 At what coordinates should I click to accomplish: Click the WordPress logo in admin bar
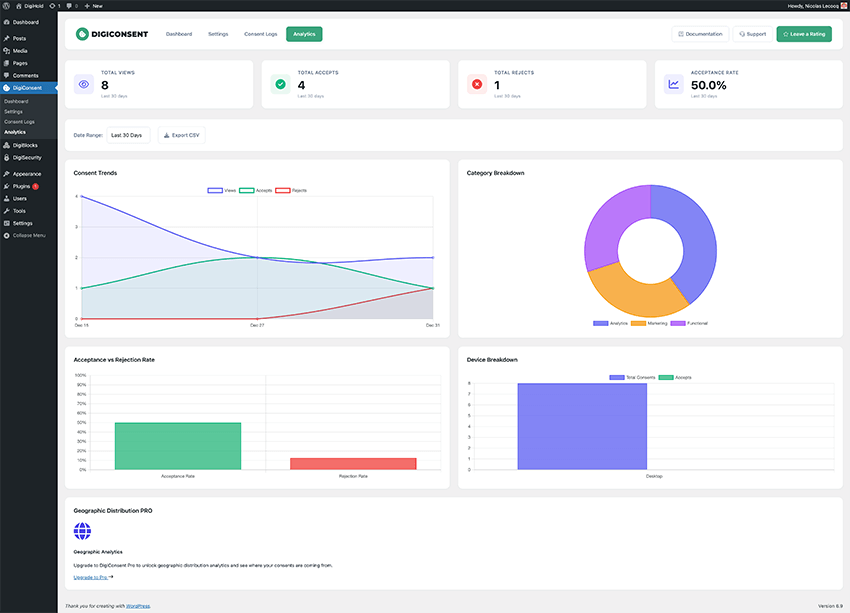click(x=6, y=5)
